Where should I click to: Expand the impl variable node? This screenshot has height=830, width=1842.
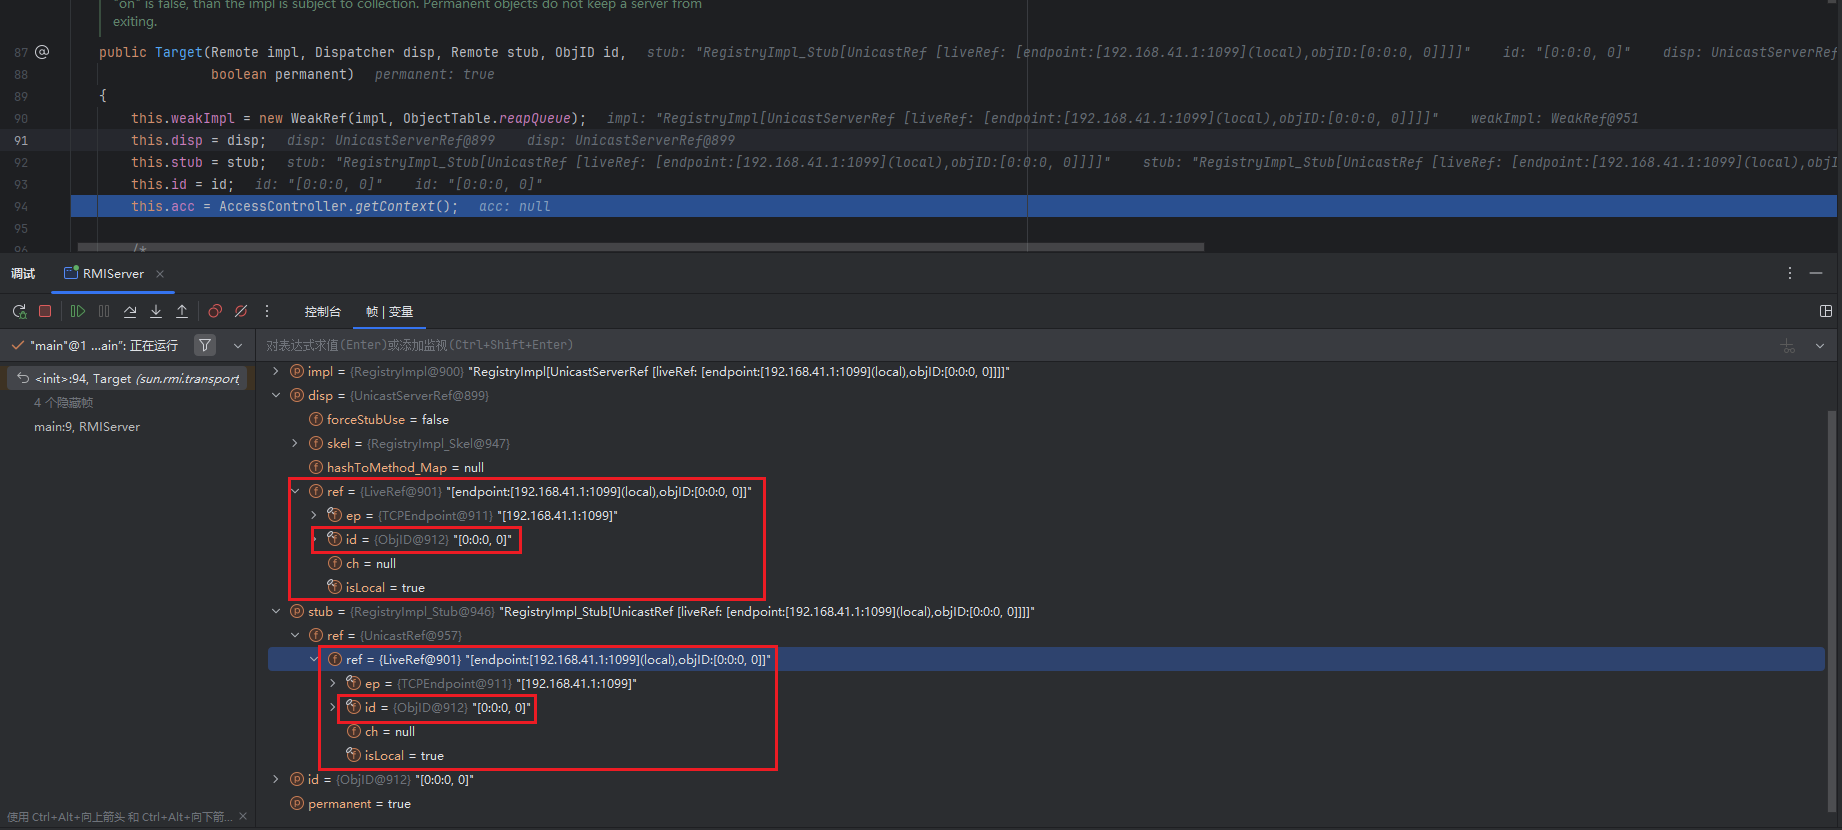point(277,371)
